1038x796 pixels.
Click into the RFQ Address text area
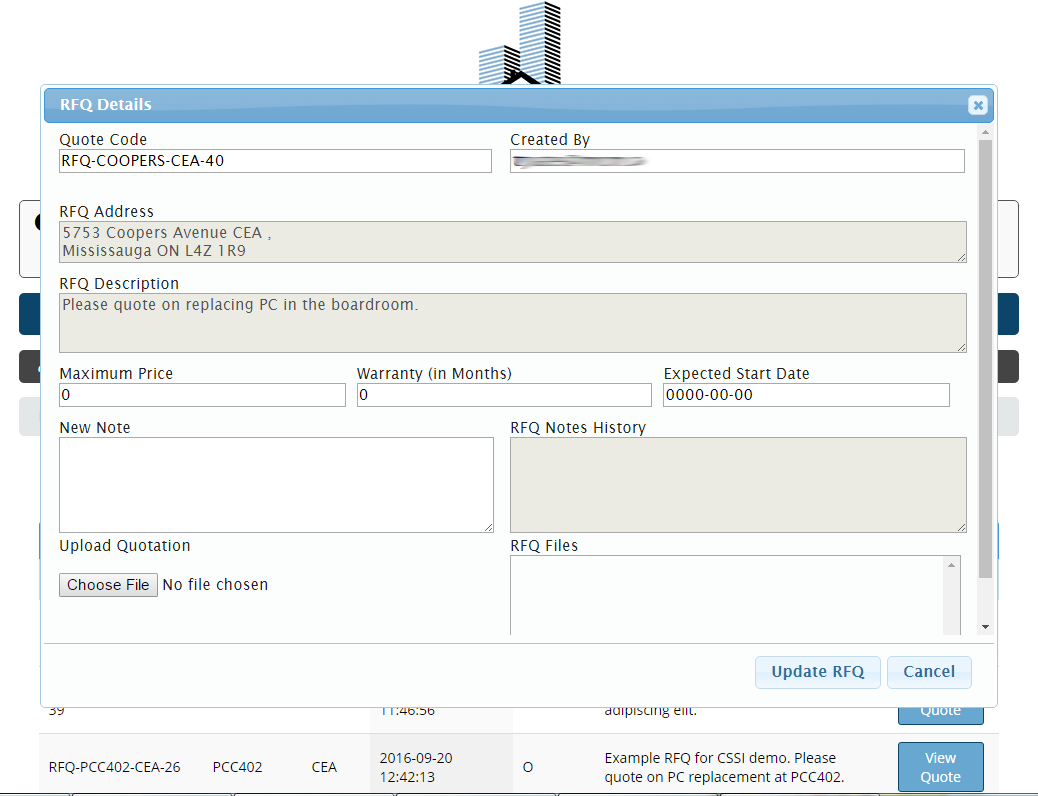[512, 242]
